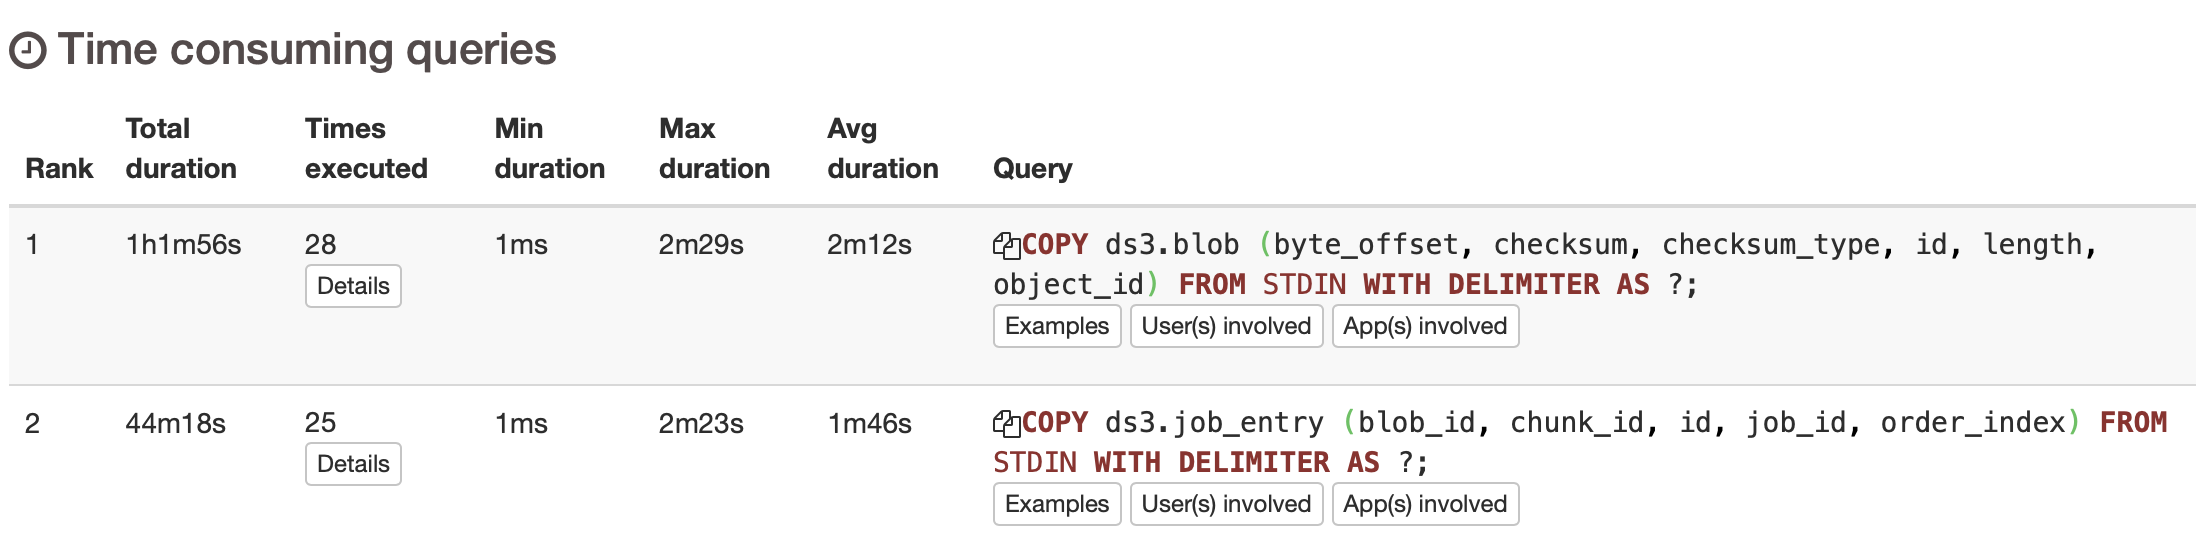
Task: Show App(s) involved for the ds3.blob query
Action: 1425,326
